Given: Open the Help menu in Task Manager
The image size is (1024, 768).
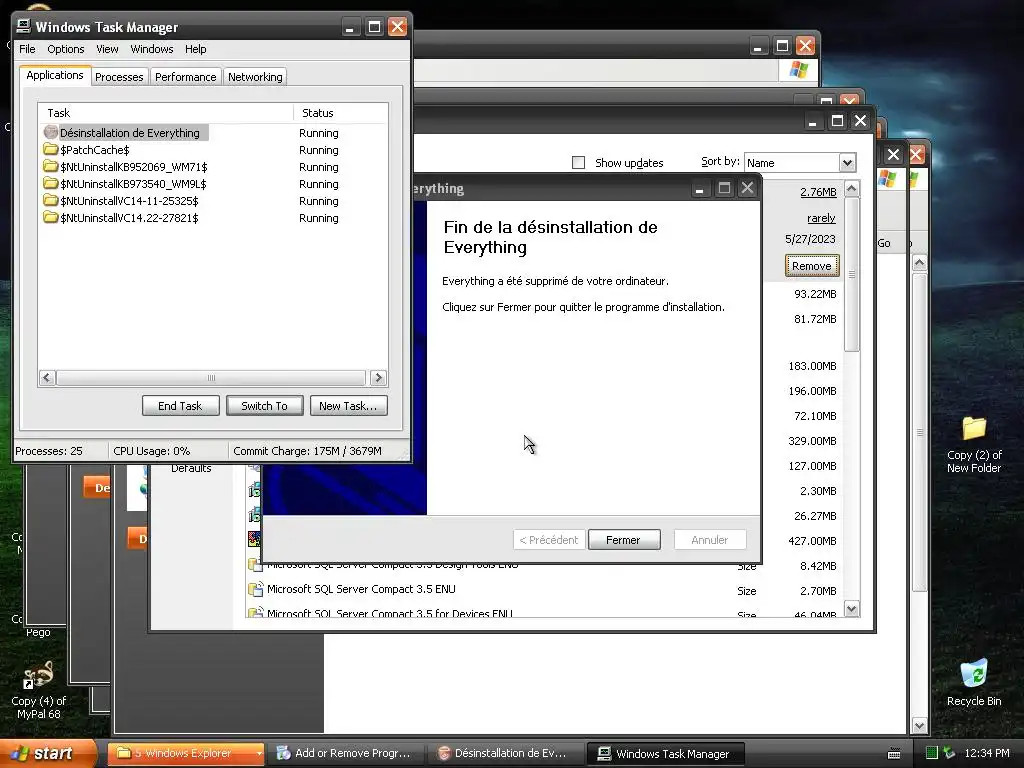Looking at the screenshot, I should (195, 49).
